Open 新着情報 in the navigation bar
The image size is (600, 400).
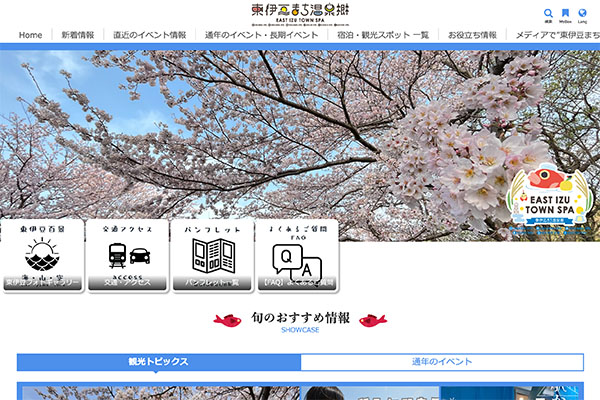click(78, 35)
